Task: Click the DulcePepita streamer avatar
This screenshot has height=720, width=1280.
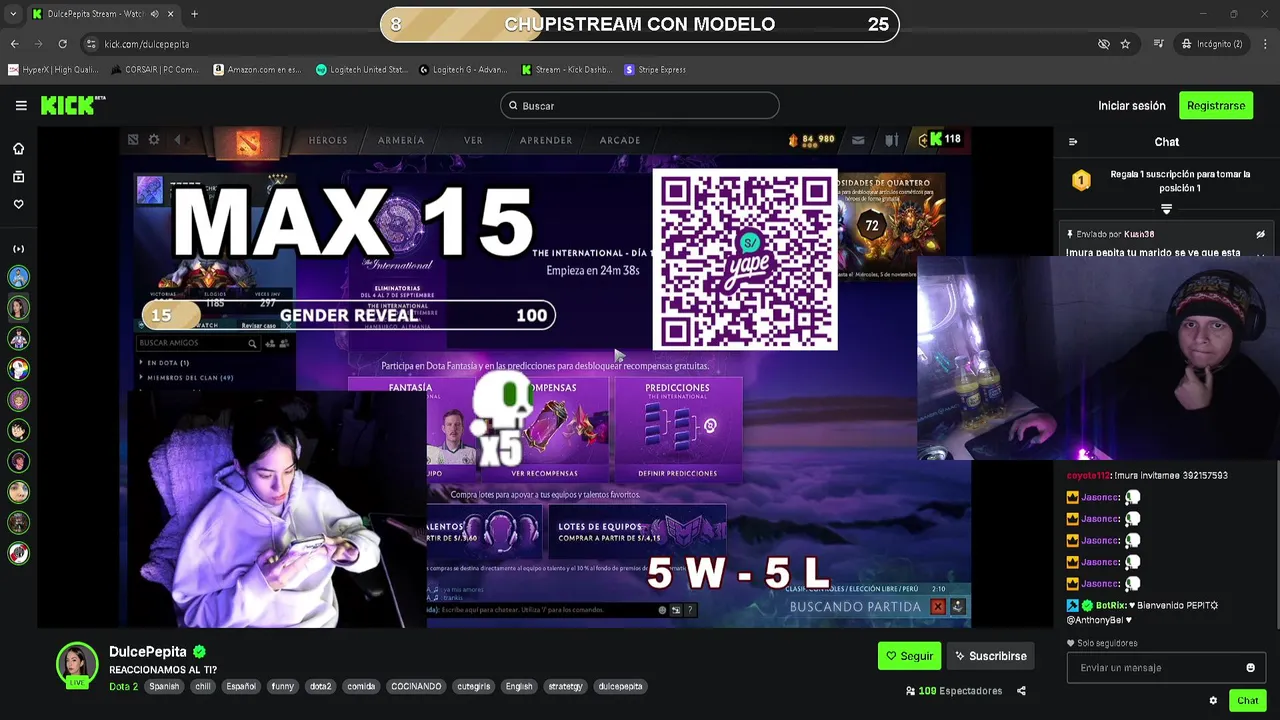Action: pyautogui.click(x=77, y=665)
